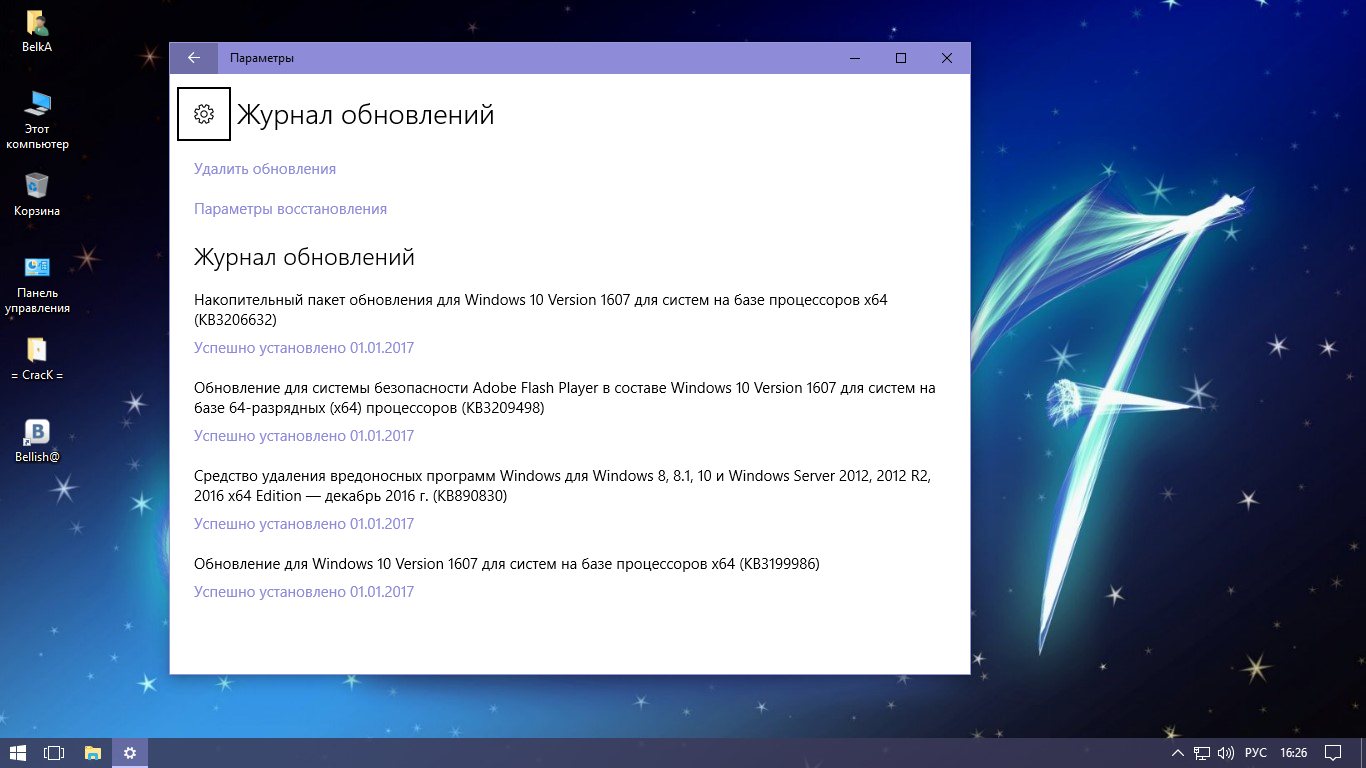Open install status under KB3199986 update
Screen dimensions: 1366x768
click(x=304, y=592)
